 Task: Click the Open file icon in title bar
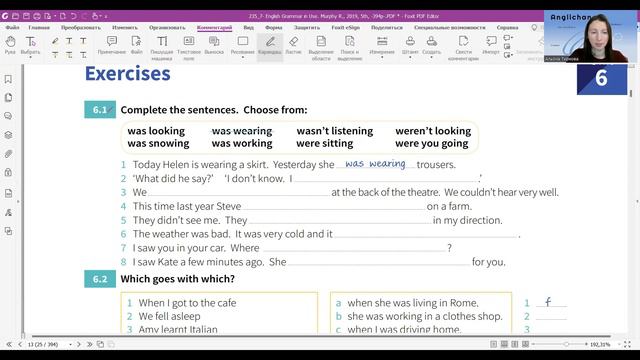point(16,16)
